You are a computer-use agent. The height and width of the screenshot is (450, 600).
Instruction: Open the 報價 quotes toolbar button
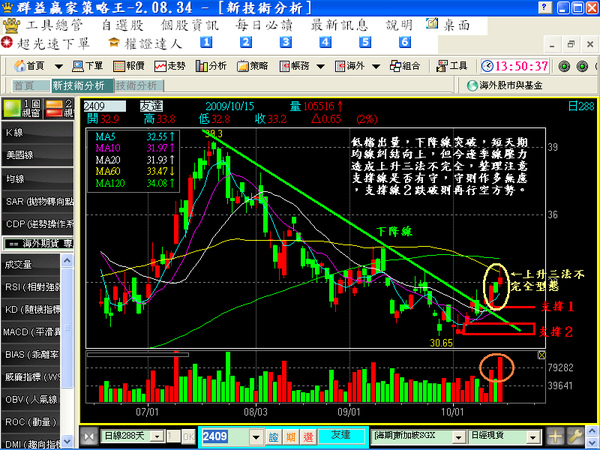tap(129, 66)
